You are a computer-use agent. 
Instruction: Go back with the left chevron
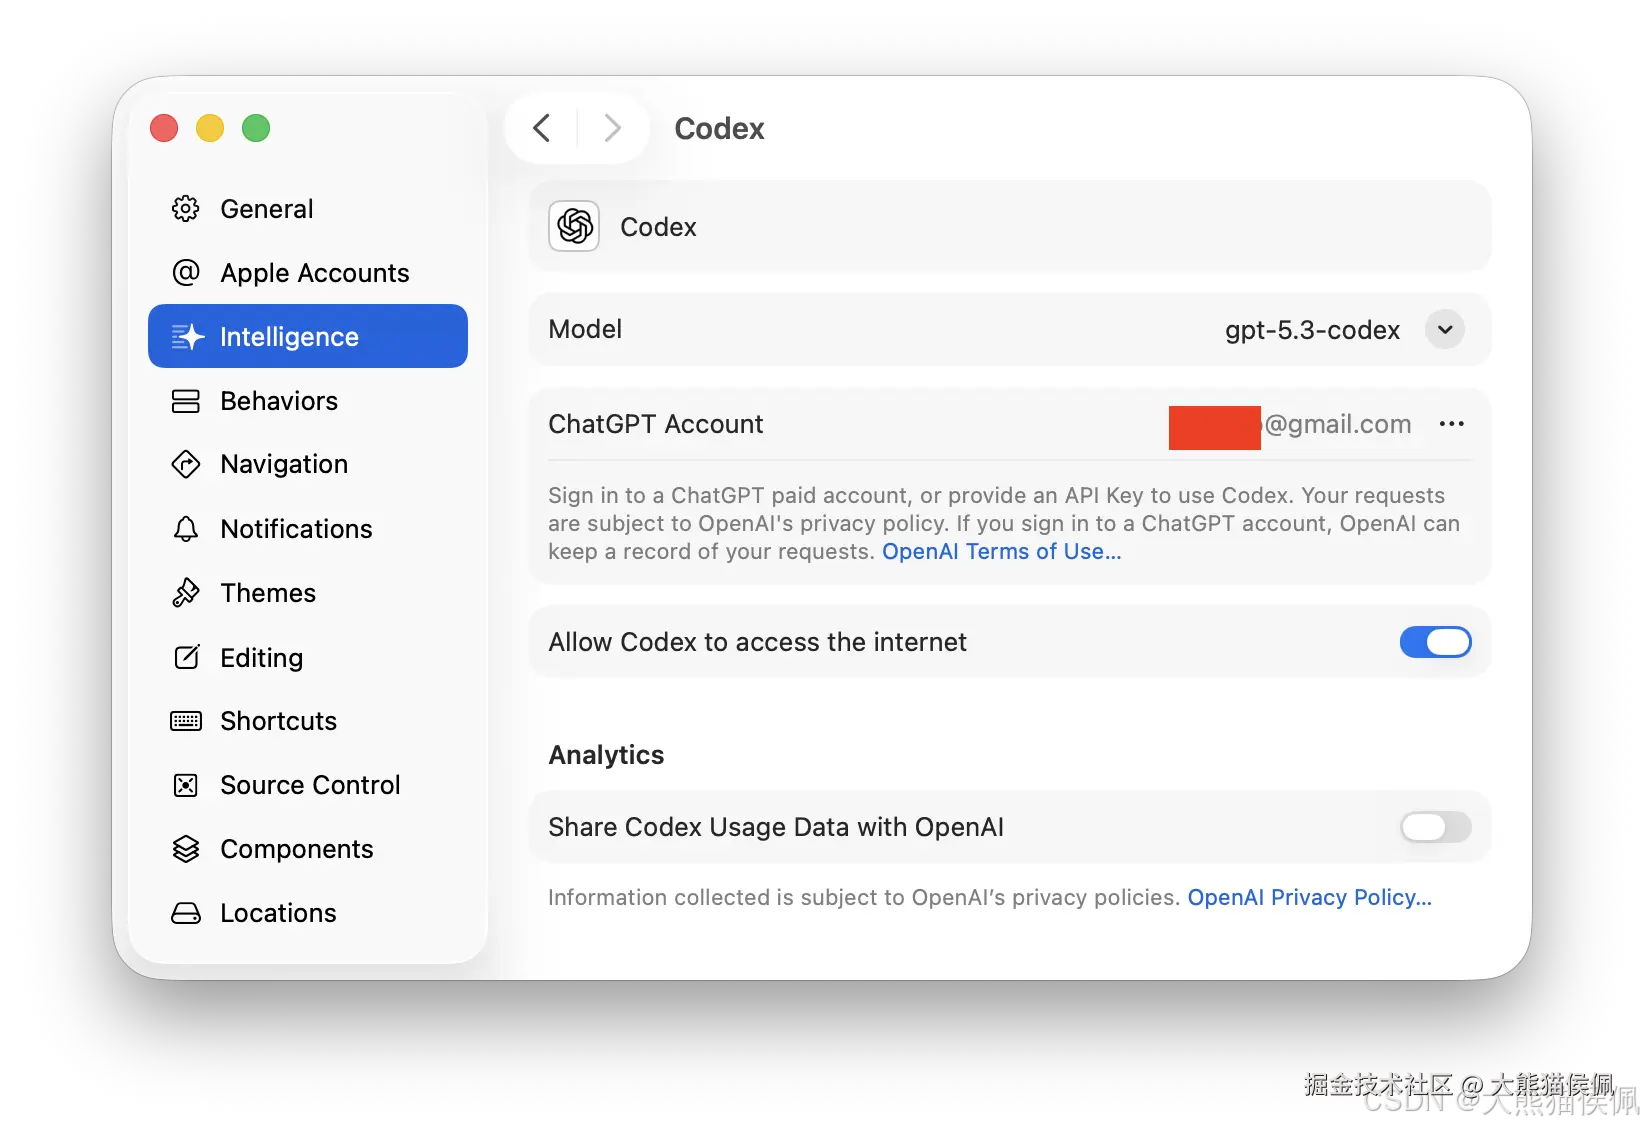(x=542, y=128)
